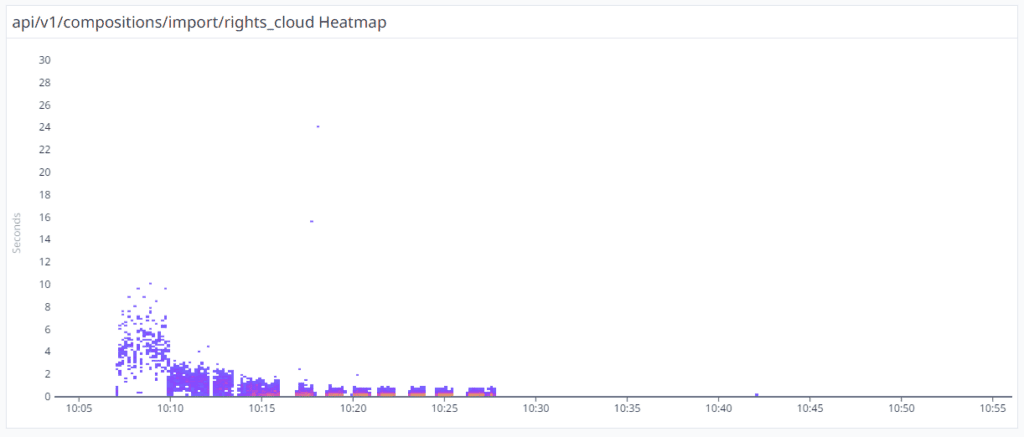Click the isolated data point at 10:42
Image resolution: width=1024 pixels, height=437 pixels.
pos(756,394)
